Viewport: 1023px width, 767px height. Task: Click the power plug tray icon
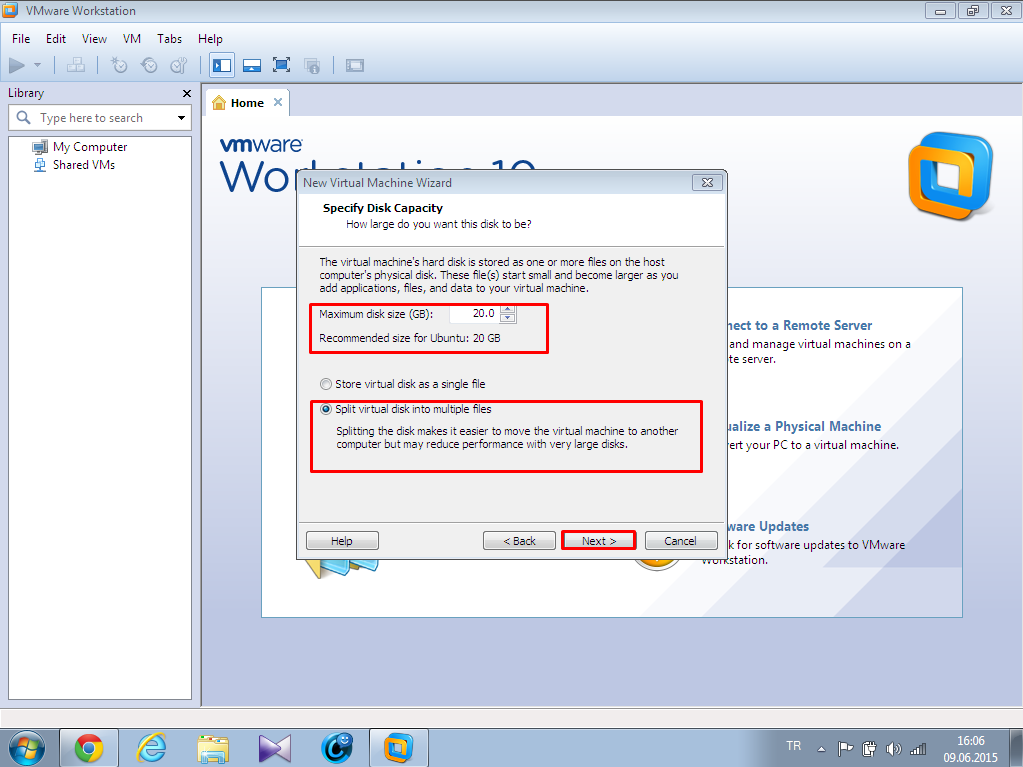point(869,748)
